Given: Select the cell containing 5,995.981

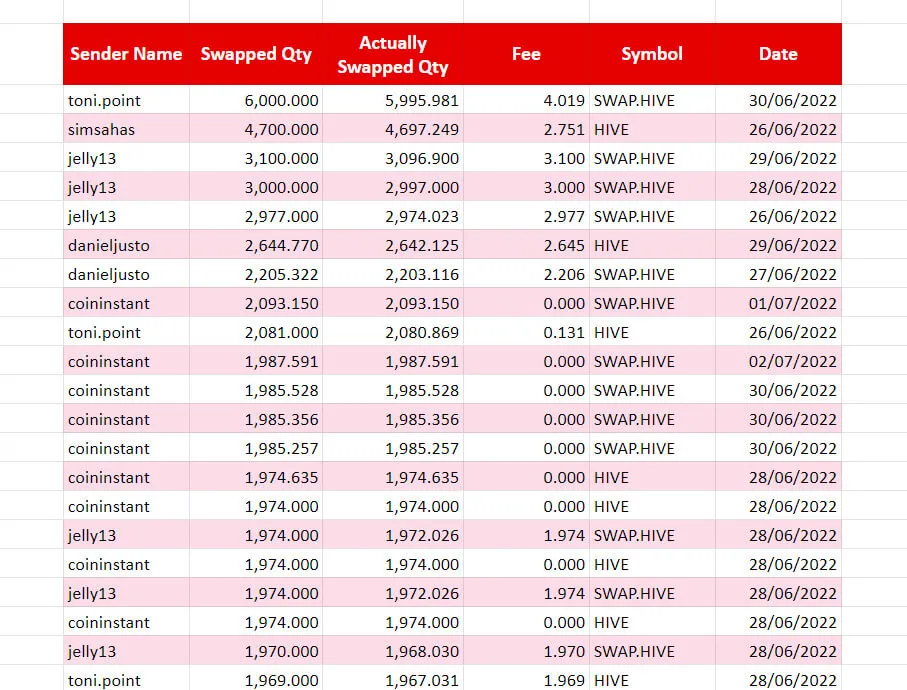Looking at the screenshot, I should (393, 99).
